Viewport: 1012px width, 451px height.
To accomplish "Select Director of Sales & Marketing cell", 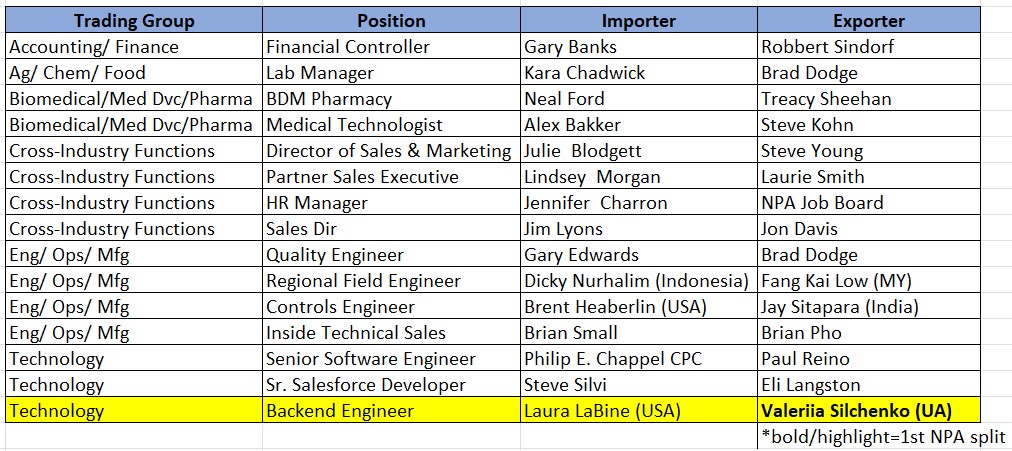I will (388, 151).
